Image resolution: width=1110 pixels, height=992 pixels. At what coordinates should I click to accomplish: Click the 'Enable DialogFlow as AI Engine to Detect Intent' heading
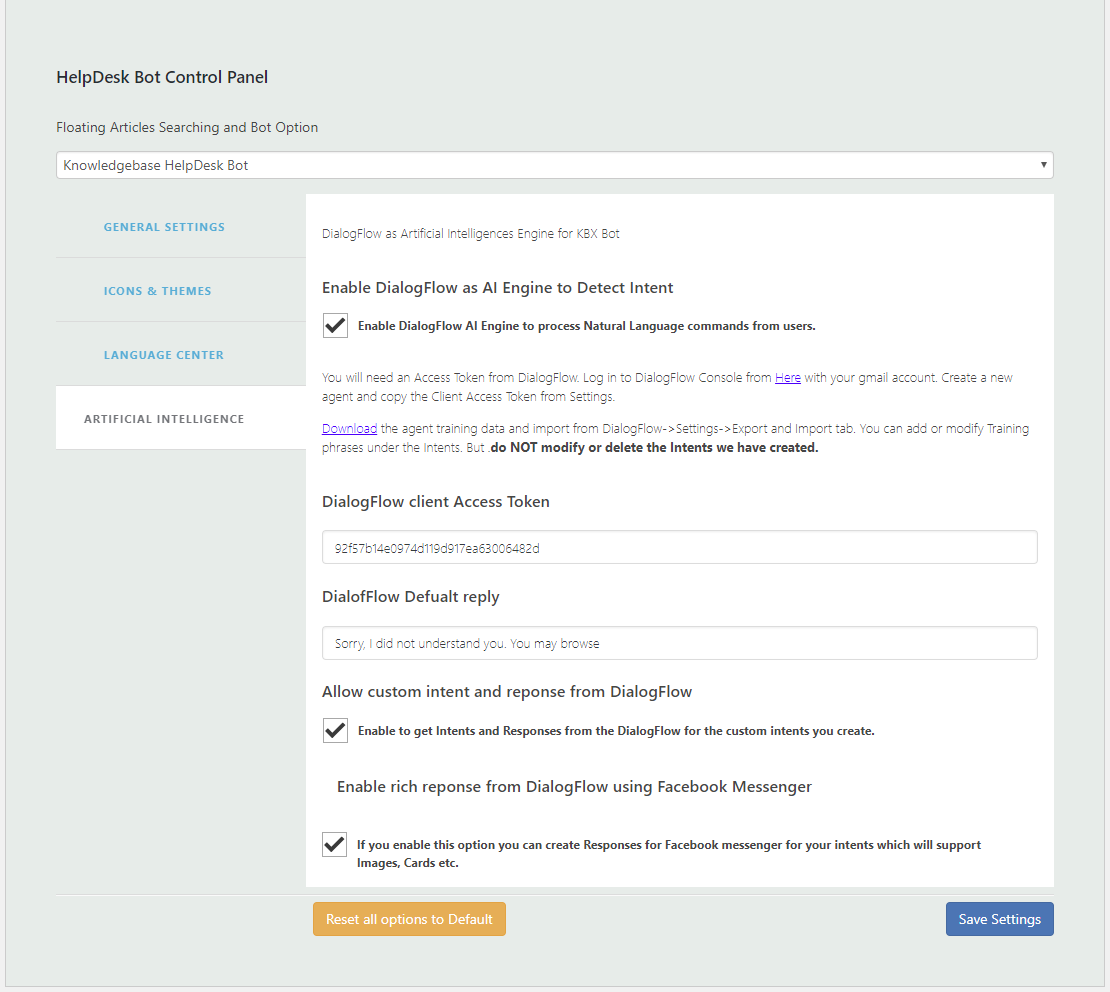pyautogui.click(x=498, y=287)
